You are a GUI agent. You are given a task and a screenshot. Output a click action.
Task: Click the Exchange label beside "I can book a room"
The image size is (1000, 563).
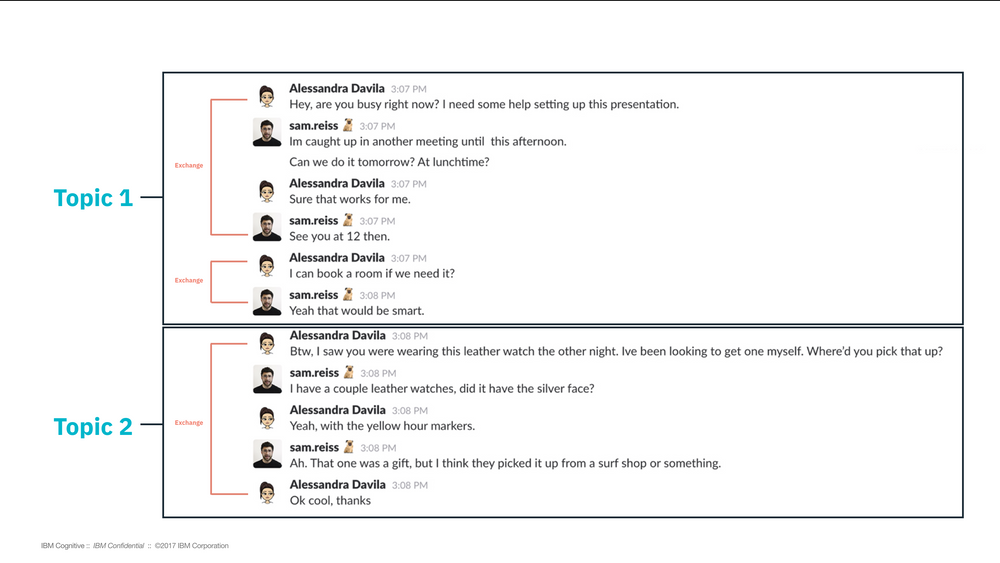[x=189, y=281]
